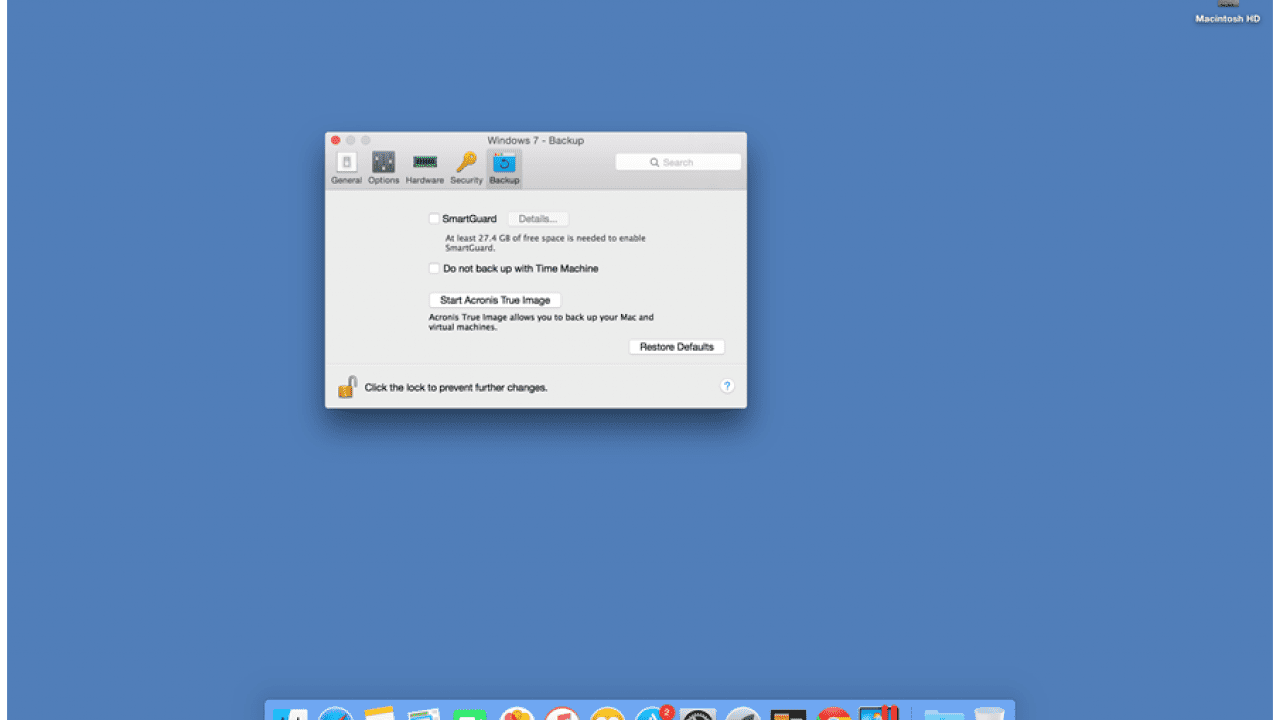The height and width of the screenshot is (720, 1280).
Task: Select the Security key icon
Action: pyautogui.click(x=466, y=168)
